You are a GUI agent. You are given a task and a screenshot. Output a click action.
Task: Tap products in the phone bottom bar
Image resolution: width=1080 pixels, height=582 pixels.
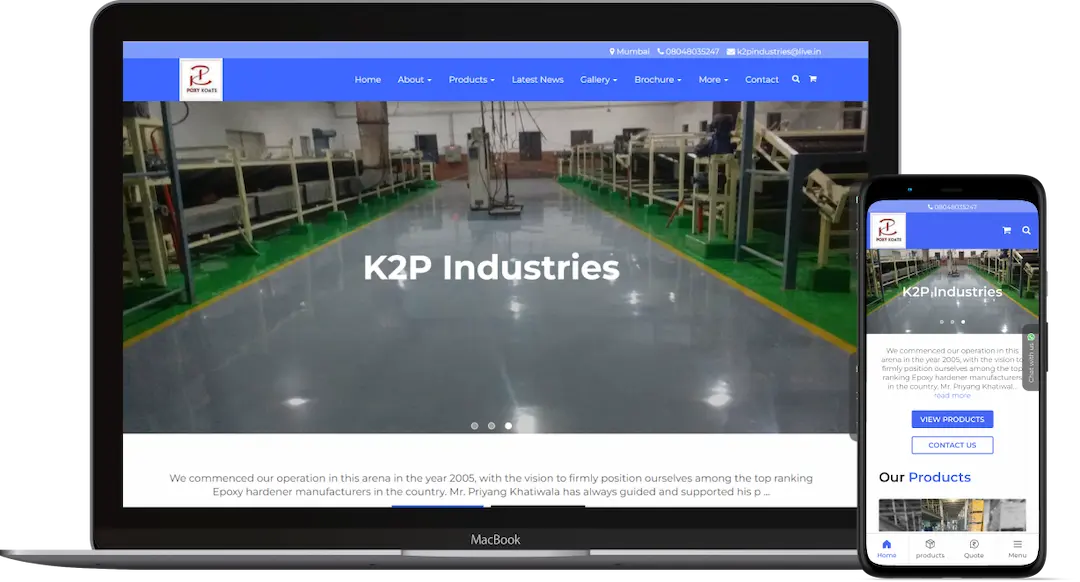(x=930, y=549)
